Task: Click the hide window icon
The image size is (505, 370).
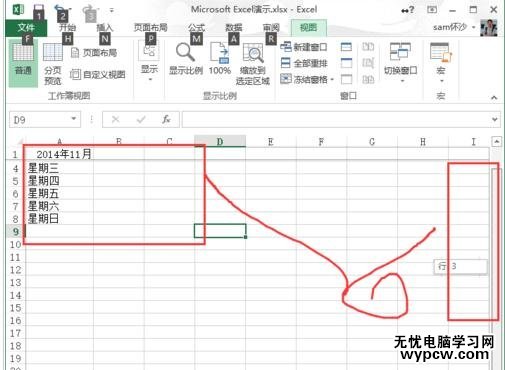Action: [x=346, y=63]
